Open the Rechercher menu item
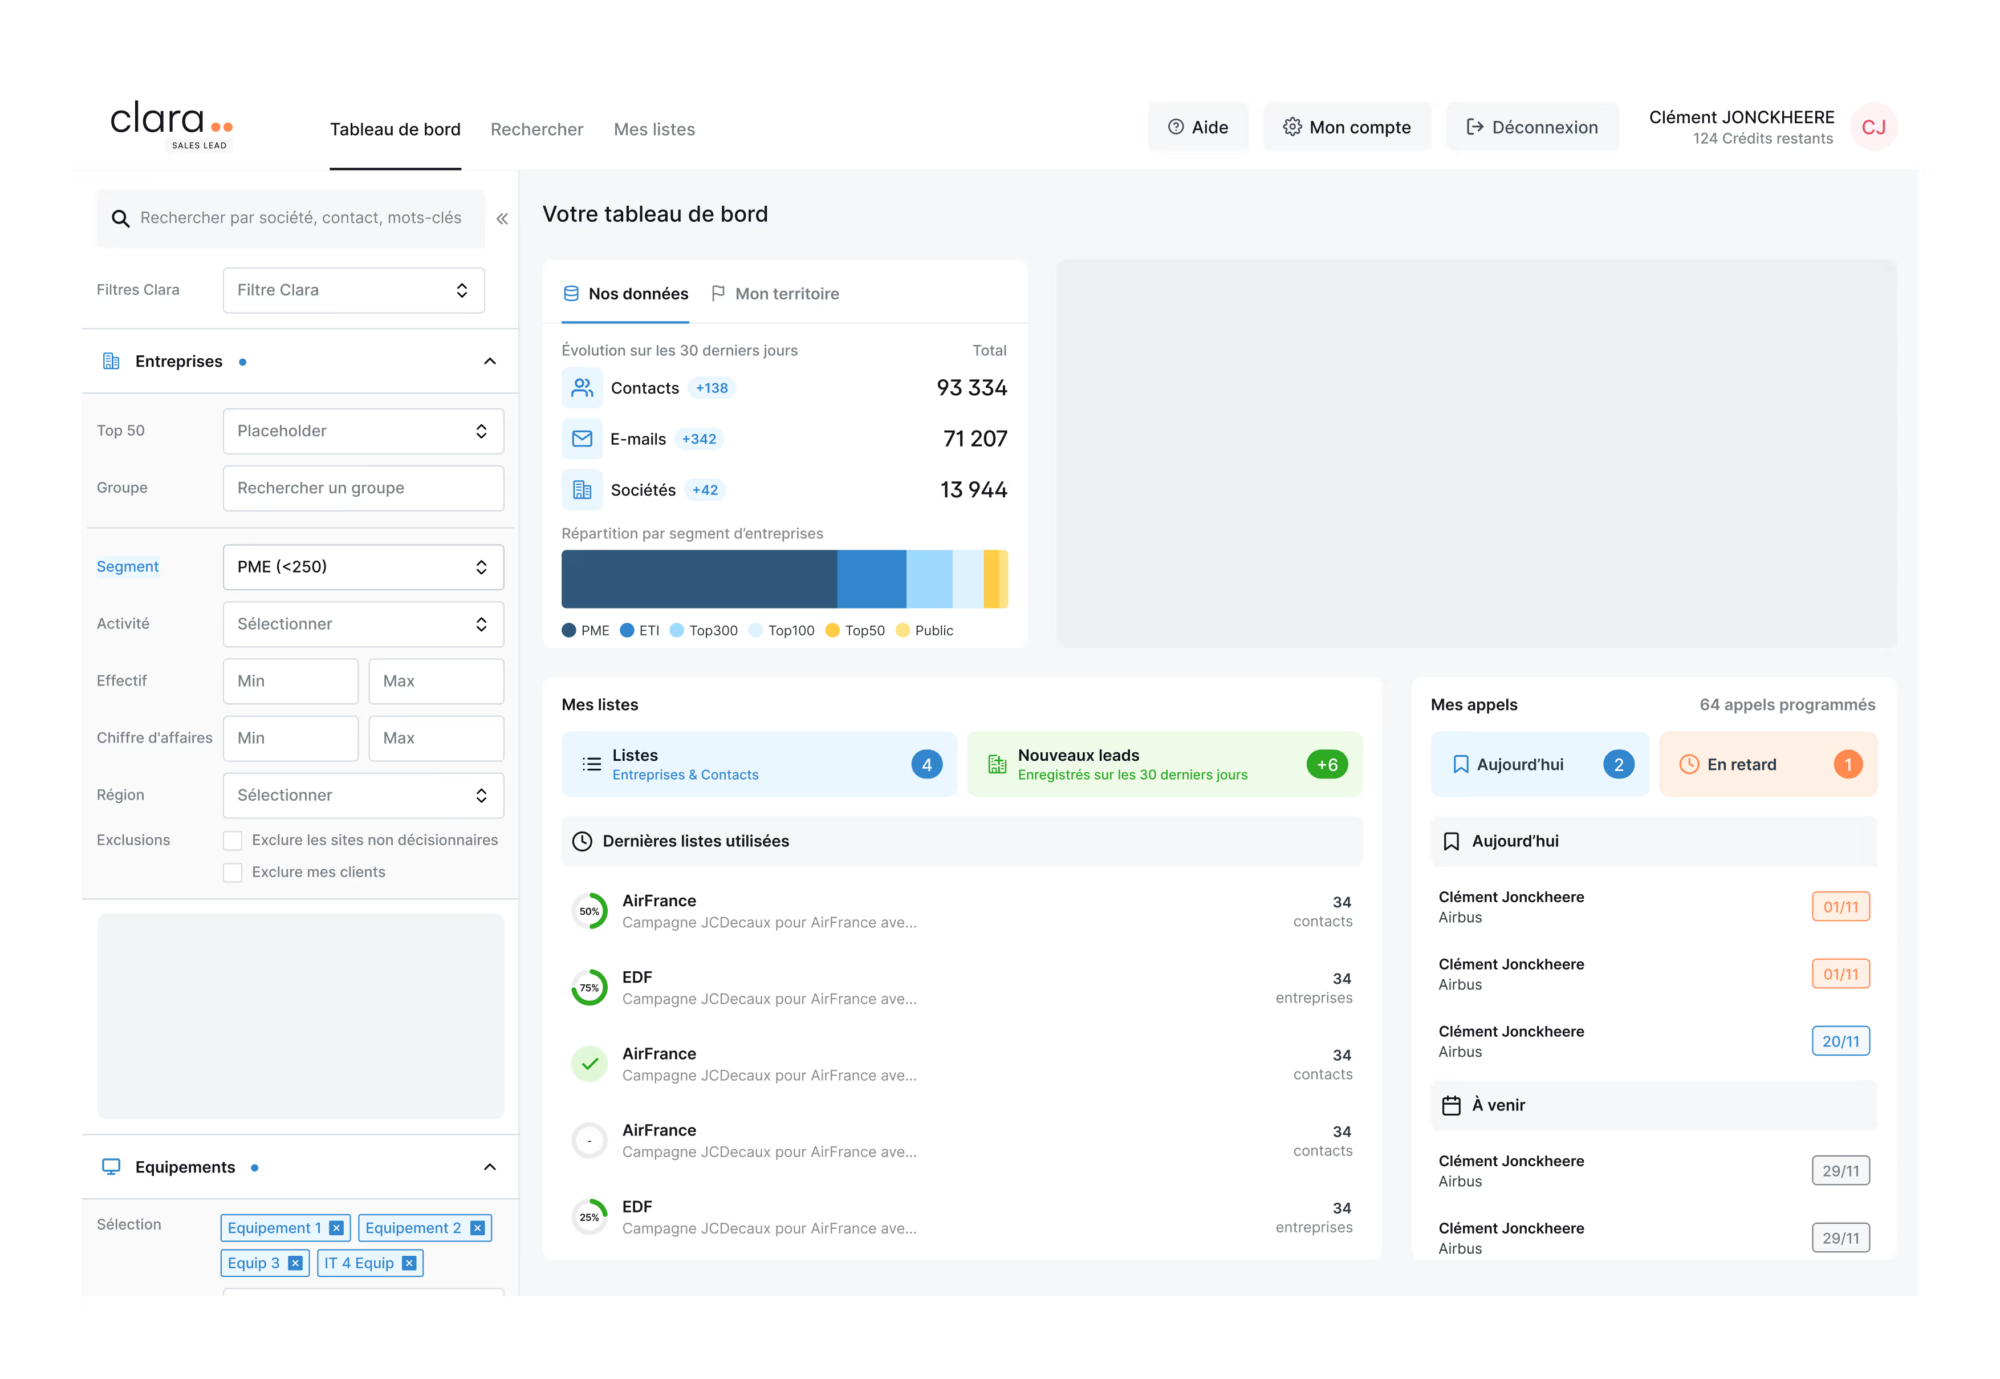The width and height of the screenshot is (2000, 1379). coord(536,129)
